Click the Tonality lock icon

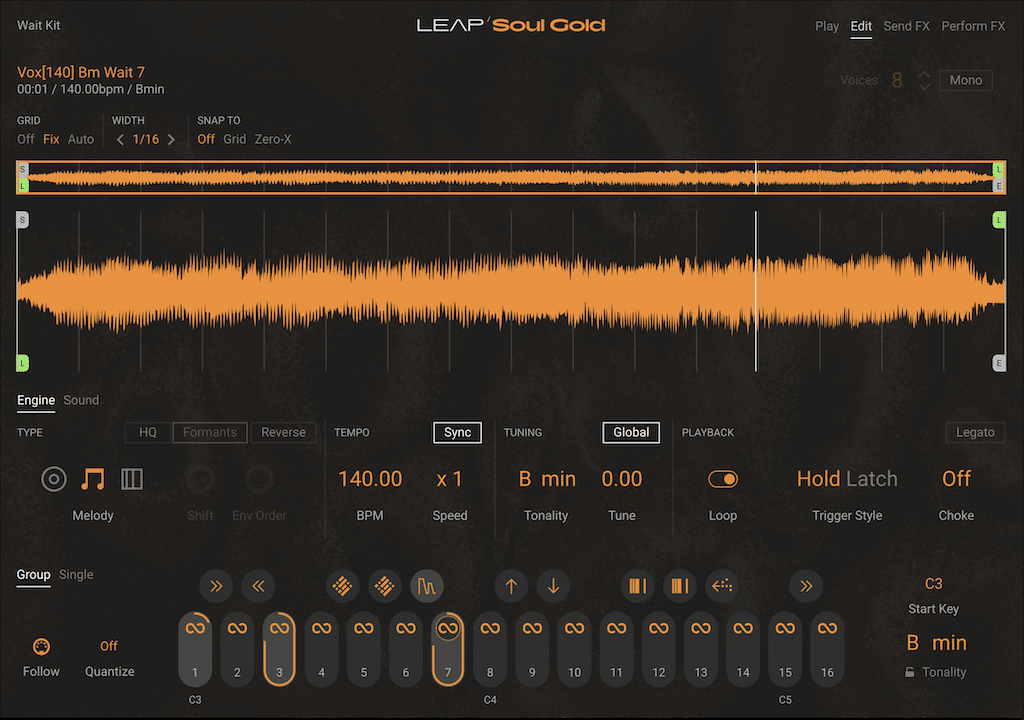910,672
